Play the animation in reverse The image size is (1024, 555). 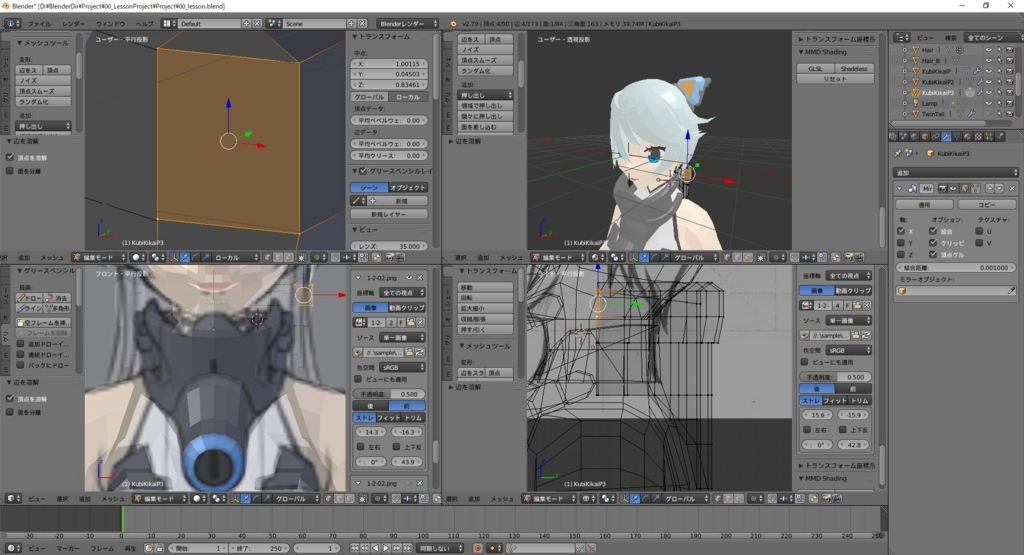(x=376, y=548)
